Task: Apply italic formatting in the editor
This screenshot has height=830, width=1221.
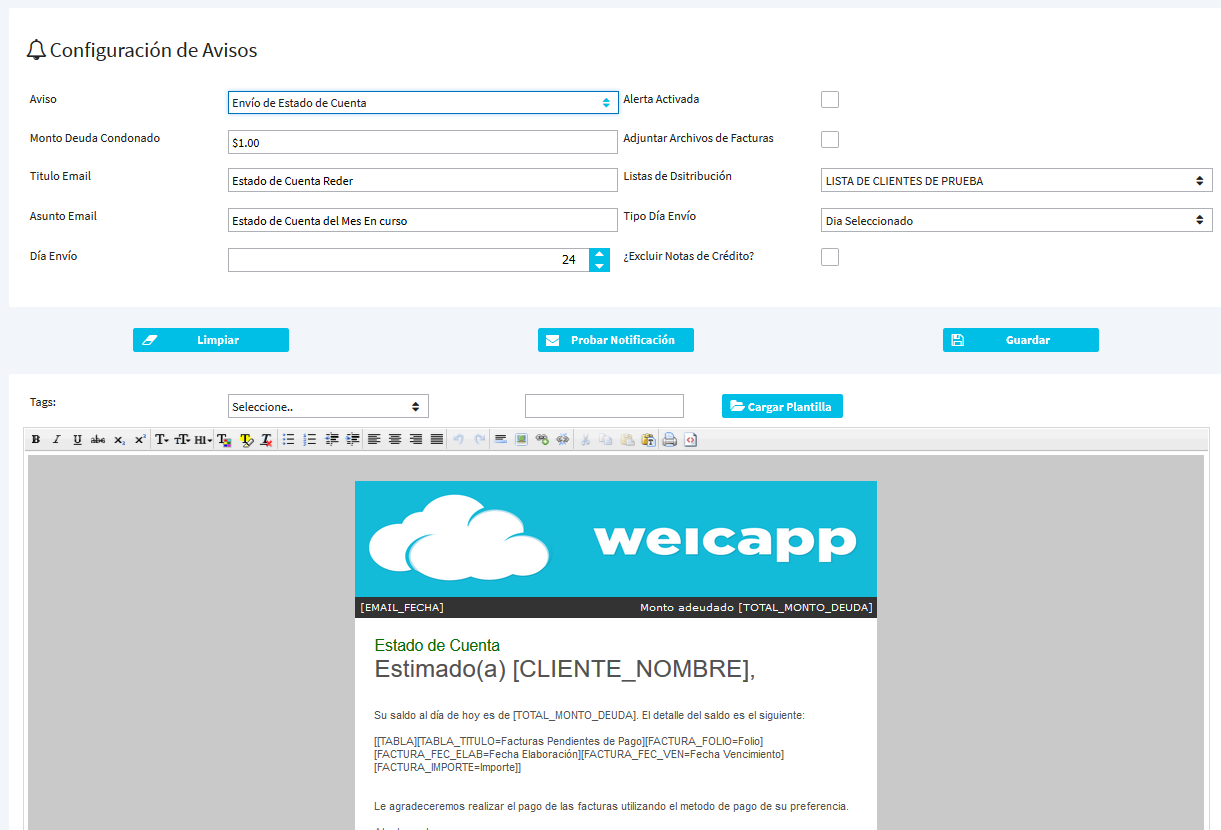Action: tap(56, 439)
